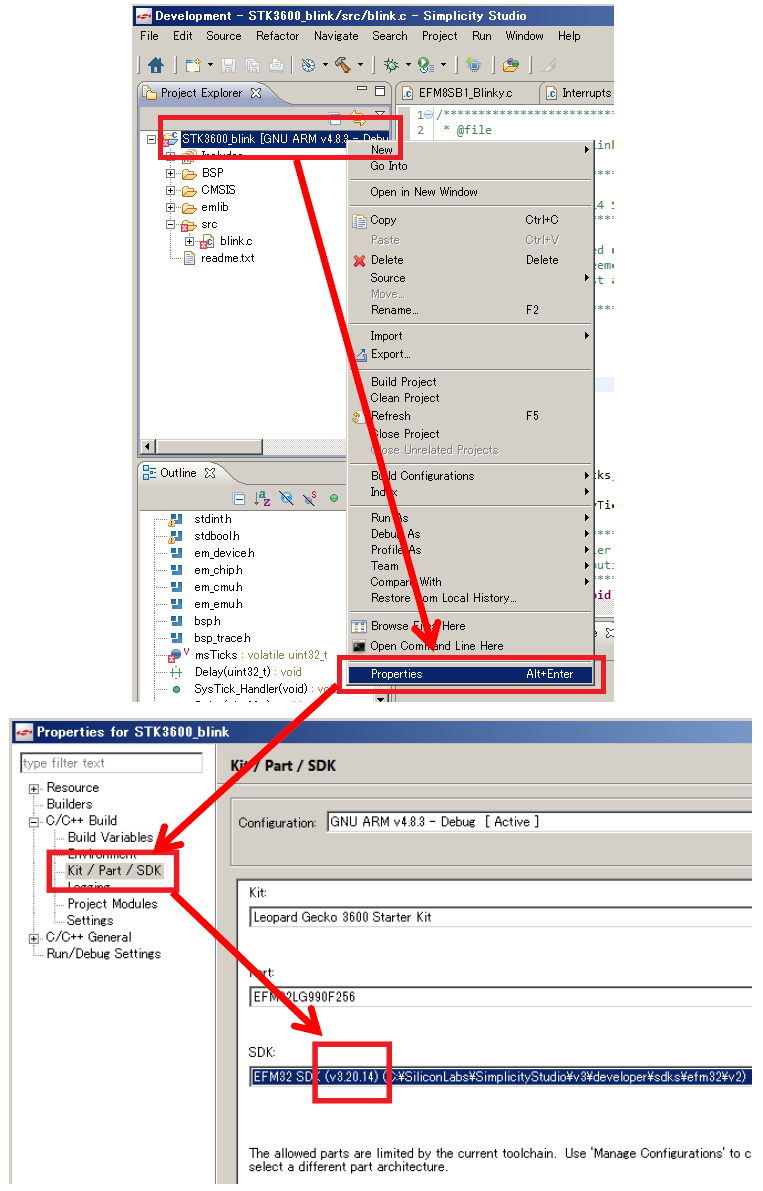Click the Collapse All icon in Outline panel
This screenshot has width=763, height=1191.
click(x=238, y=498)
